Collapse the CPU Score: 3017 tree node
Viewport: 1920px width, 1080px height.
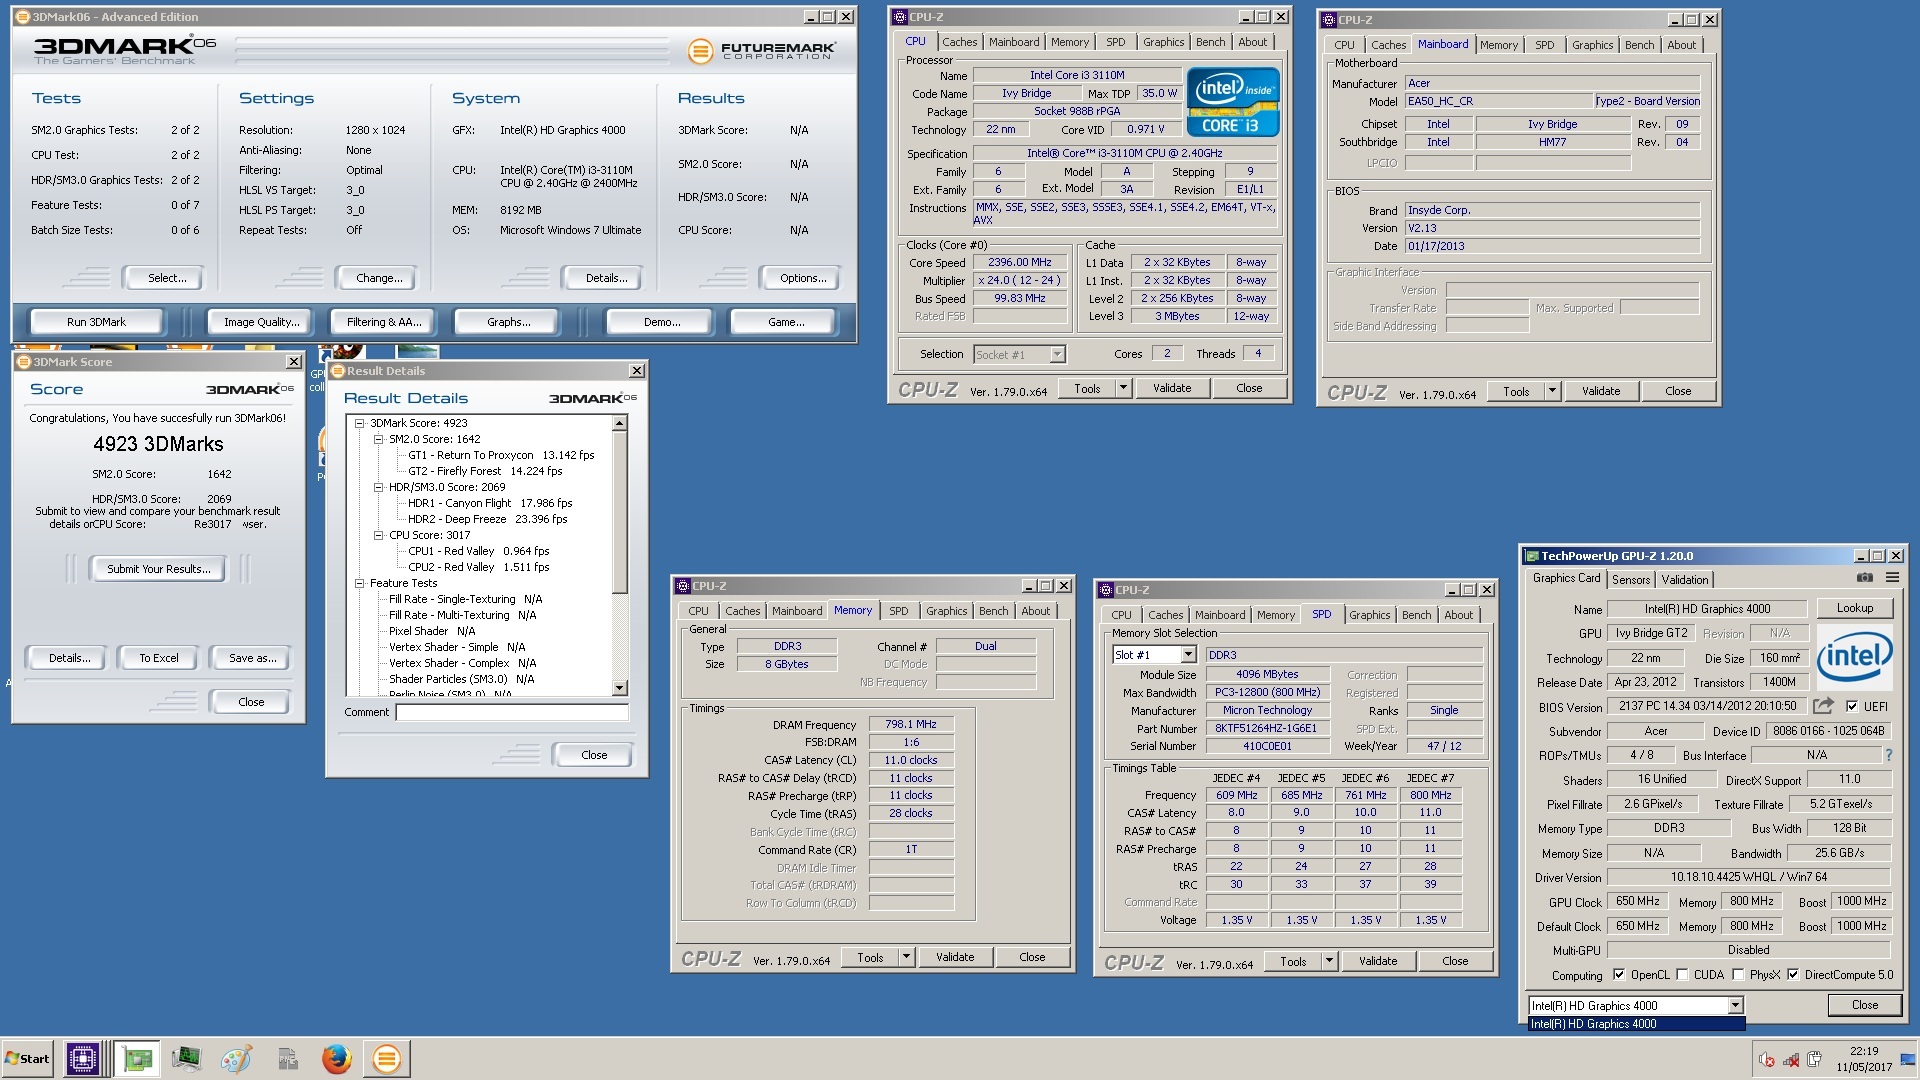click(379, 535)
